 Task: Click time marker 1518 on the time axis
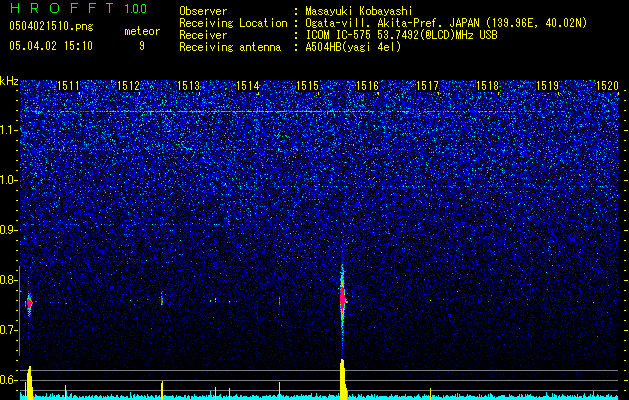[487, 86]
